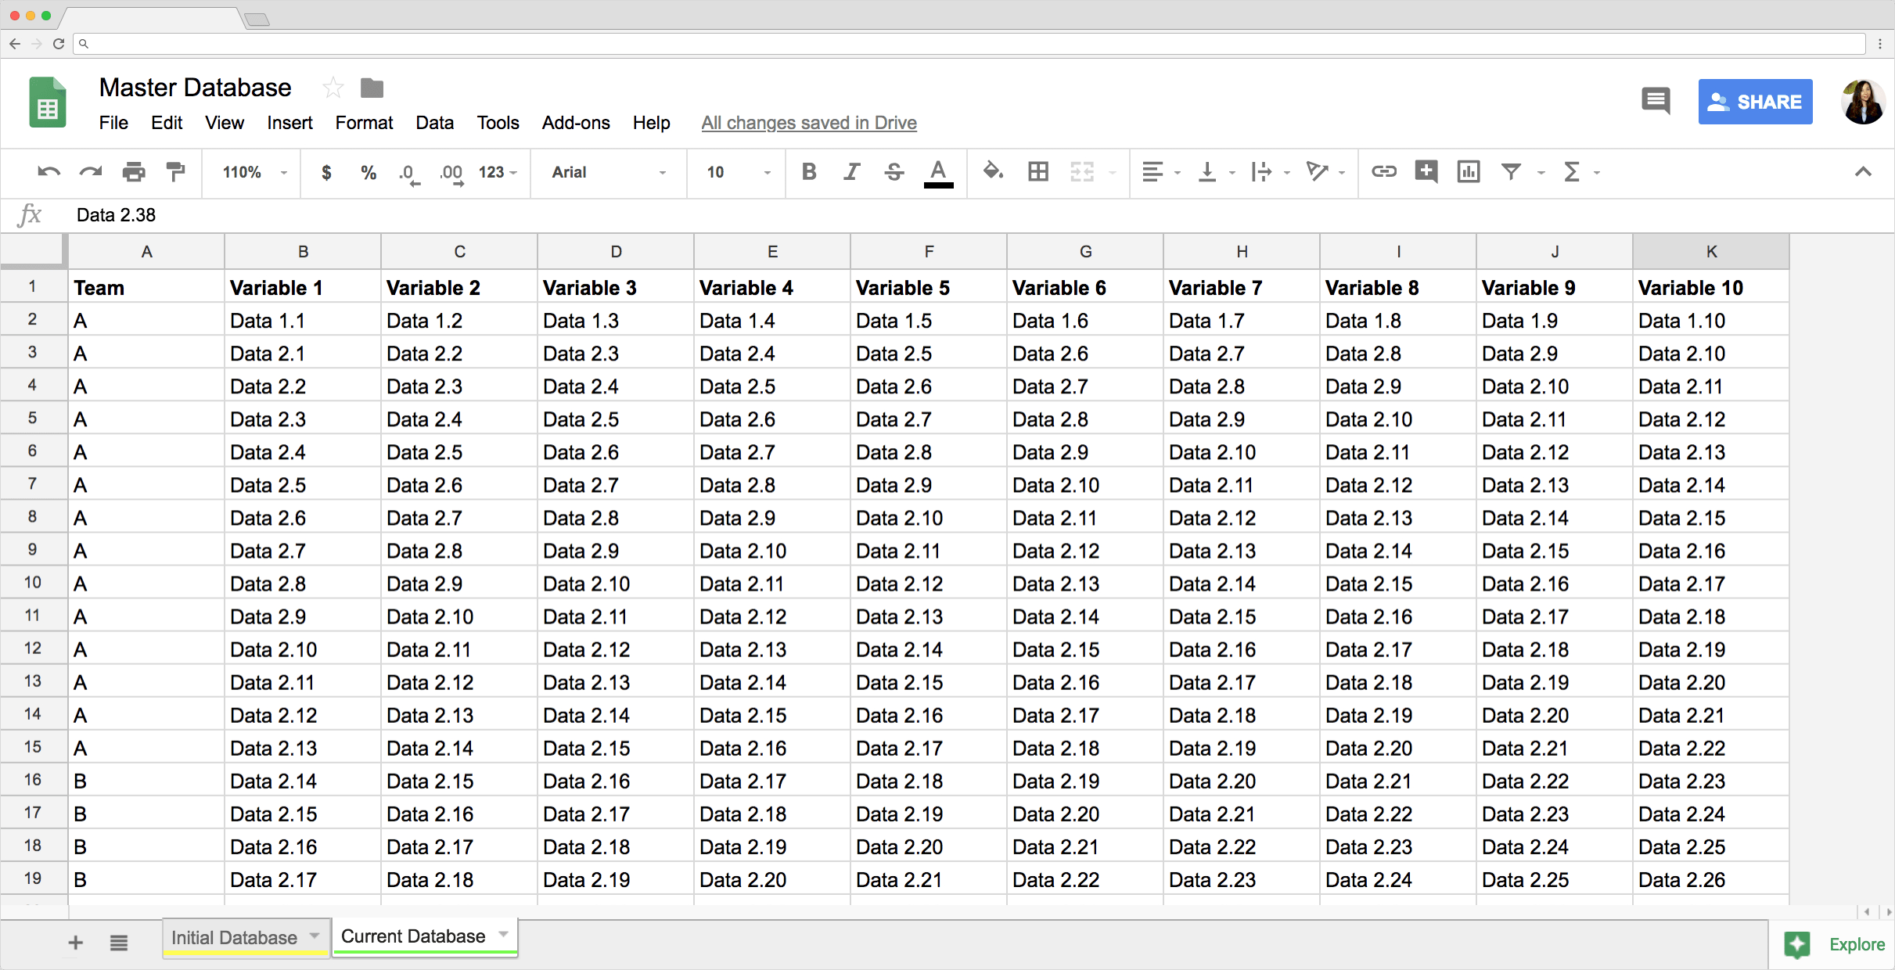
Task: Open the All changes saved in Drive link
Action: click(808, 122)
